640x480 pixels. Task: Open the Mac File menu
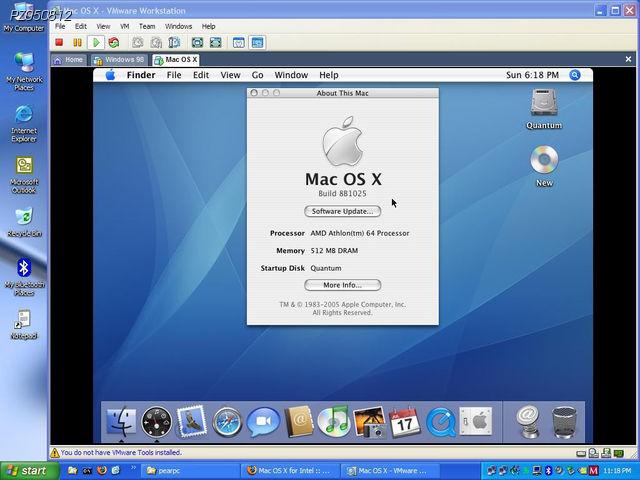pos(174,75)
